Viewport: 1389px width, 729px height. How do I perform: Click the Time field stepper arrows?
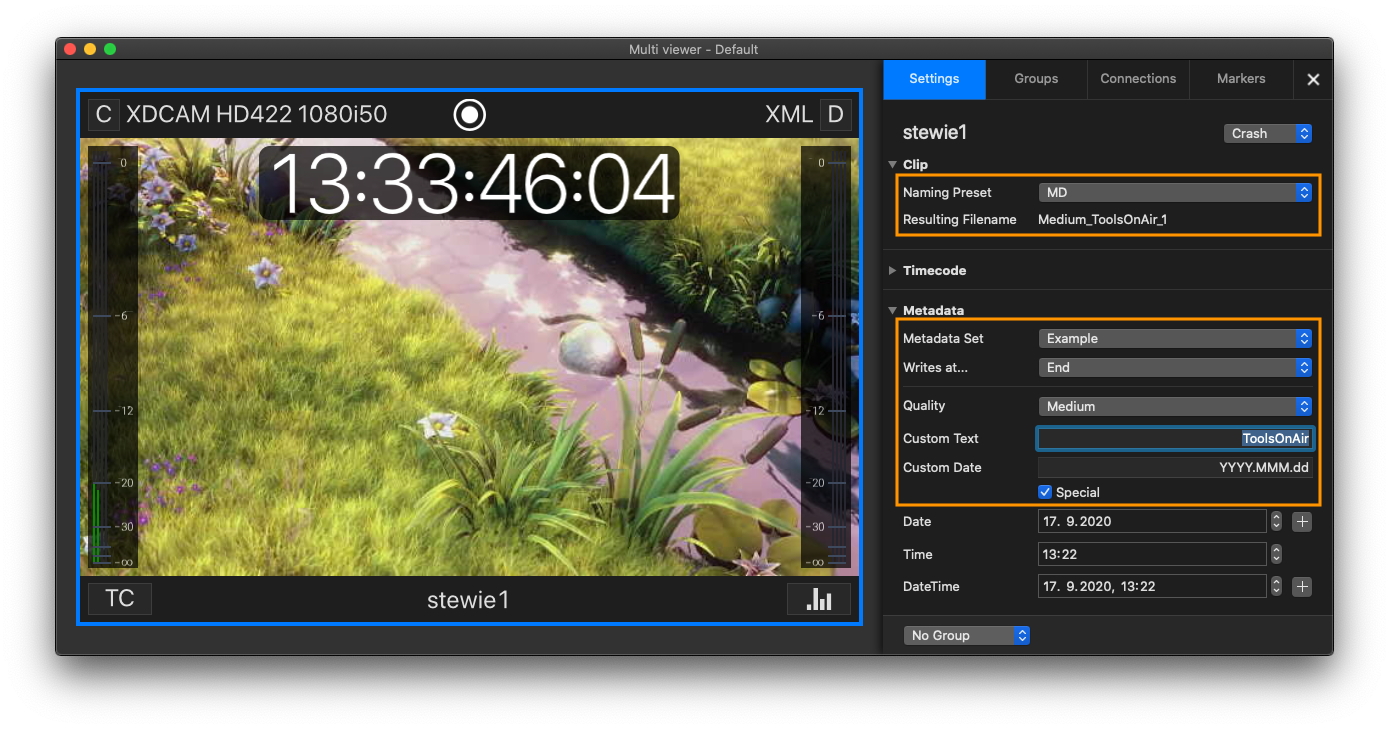(1276, 554)
